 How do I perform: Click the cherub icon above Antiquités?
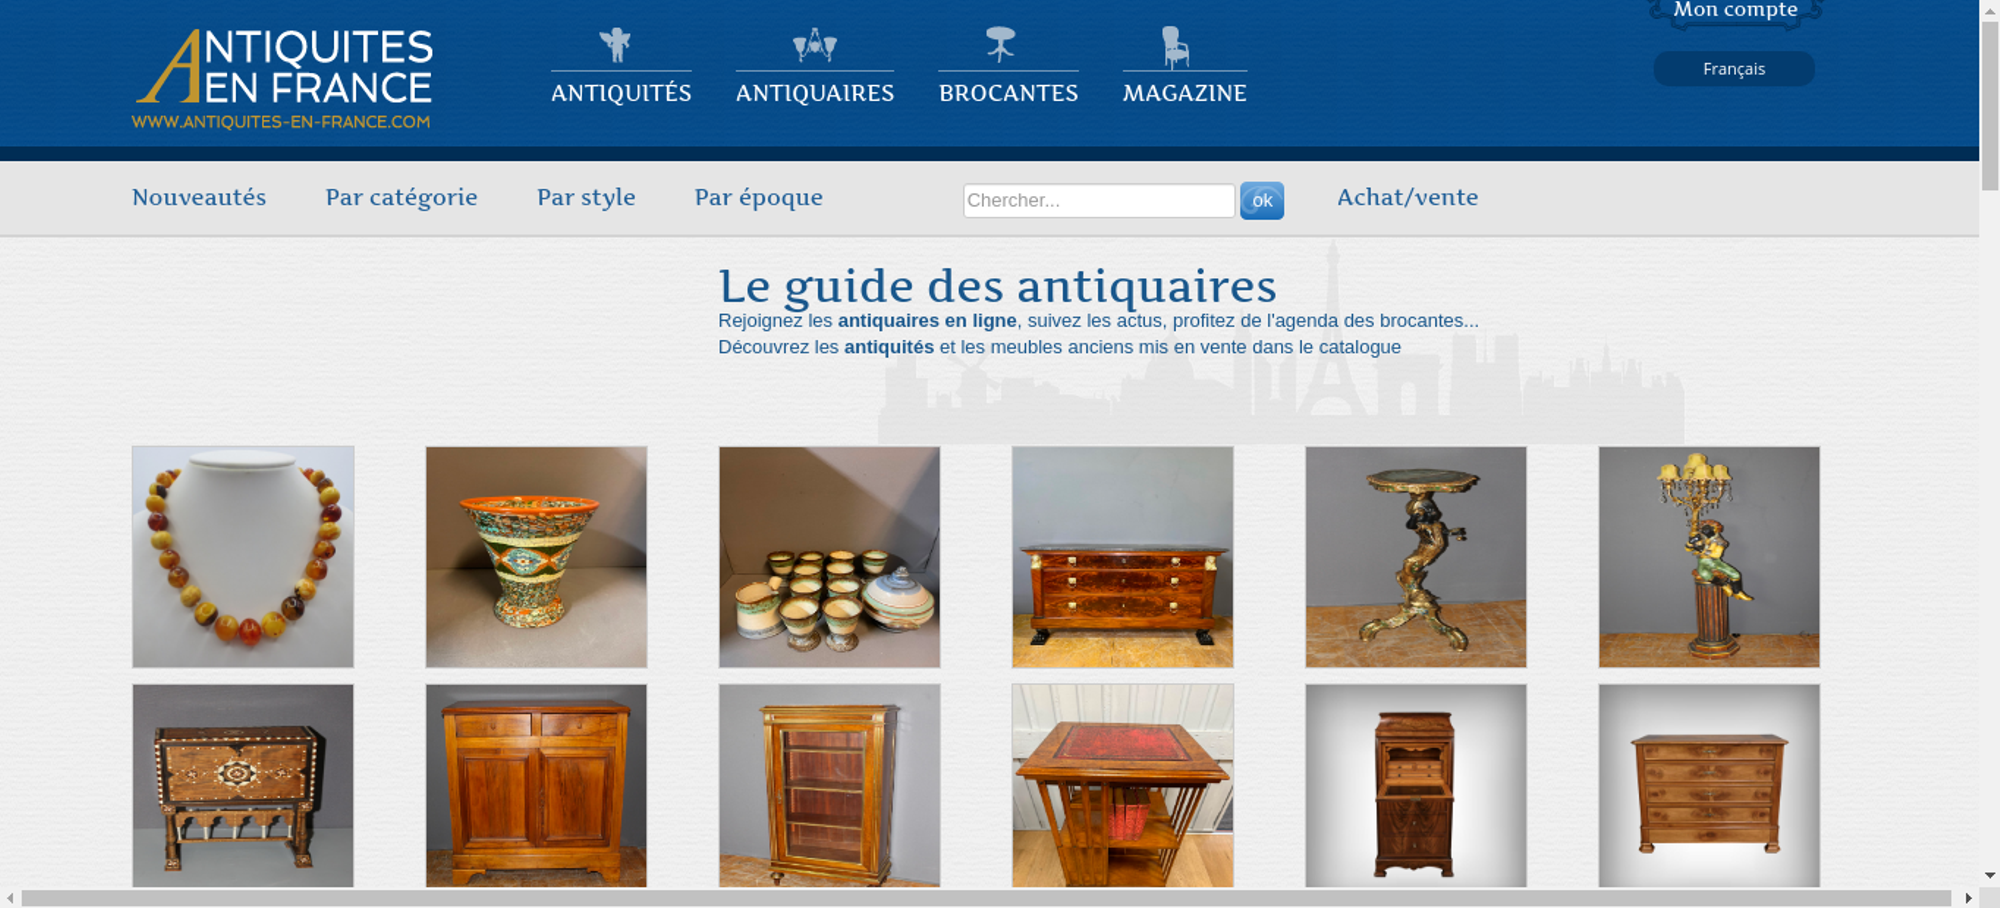click(x=616, y=44)
